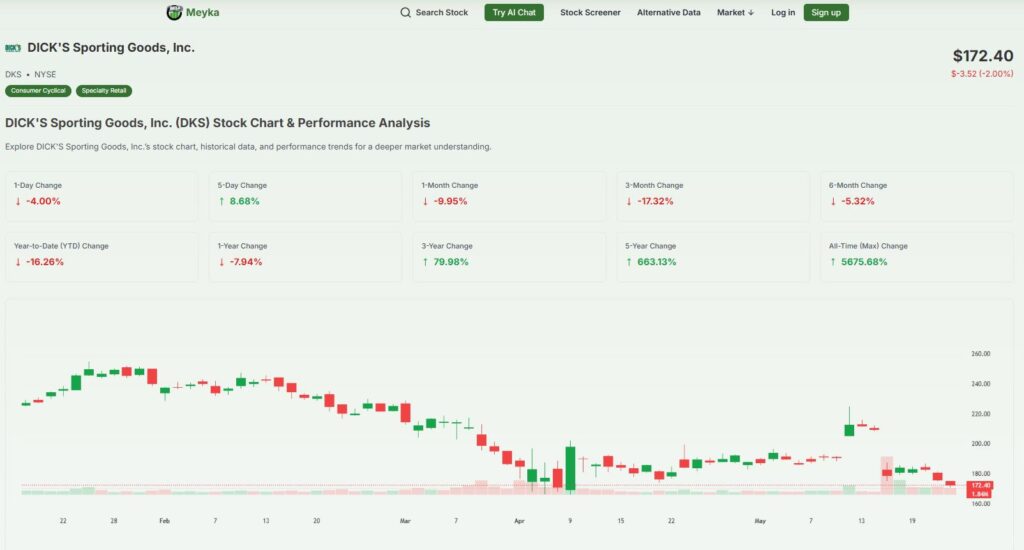Image resolution: width=1024 pixels, height=550 pixels.
Task: Select the 3-Month Change card
Action: click(713, 194)
